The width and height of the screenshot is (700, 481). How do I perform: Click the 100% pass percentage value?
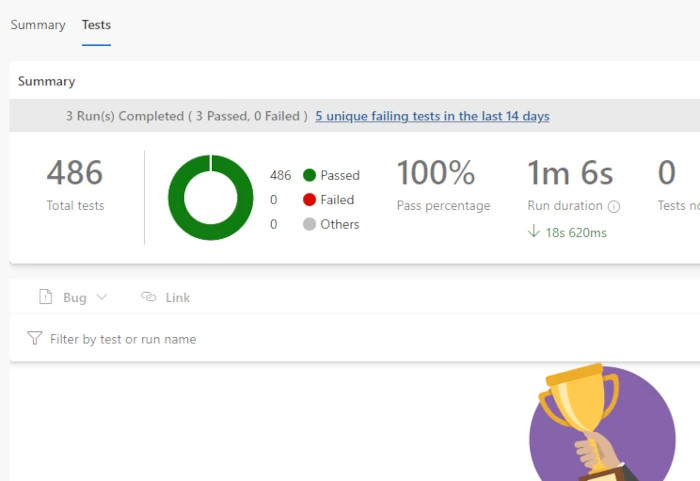pyautogui.click(x=436, y=172)
